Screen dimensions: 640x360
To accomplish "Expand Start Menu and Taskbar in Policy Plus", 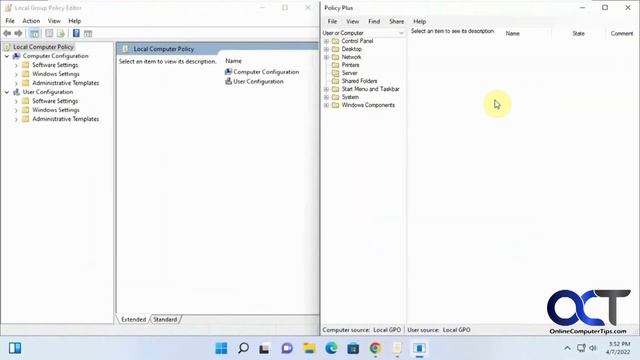I will [x=326, y=89].
